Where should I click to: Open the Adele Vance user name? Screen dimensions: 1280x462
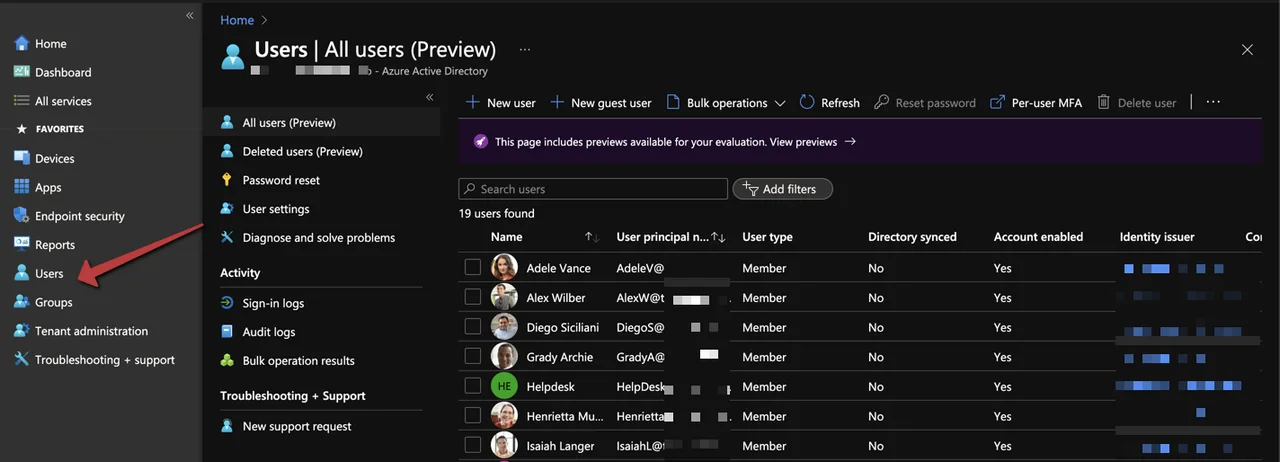[x=559, y=268]
